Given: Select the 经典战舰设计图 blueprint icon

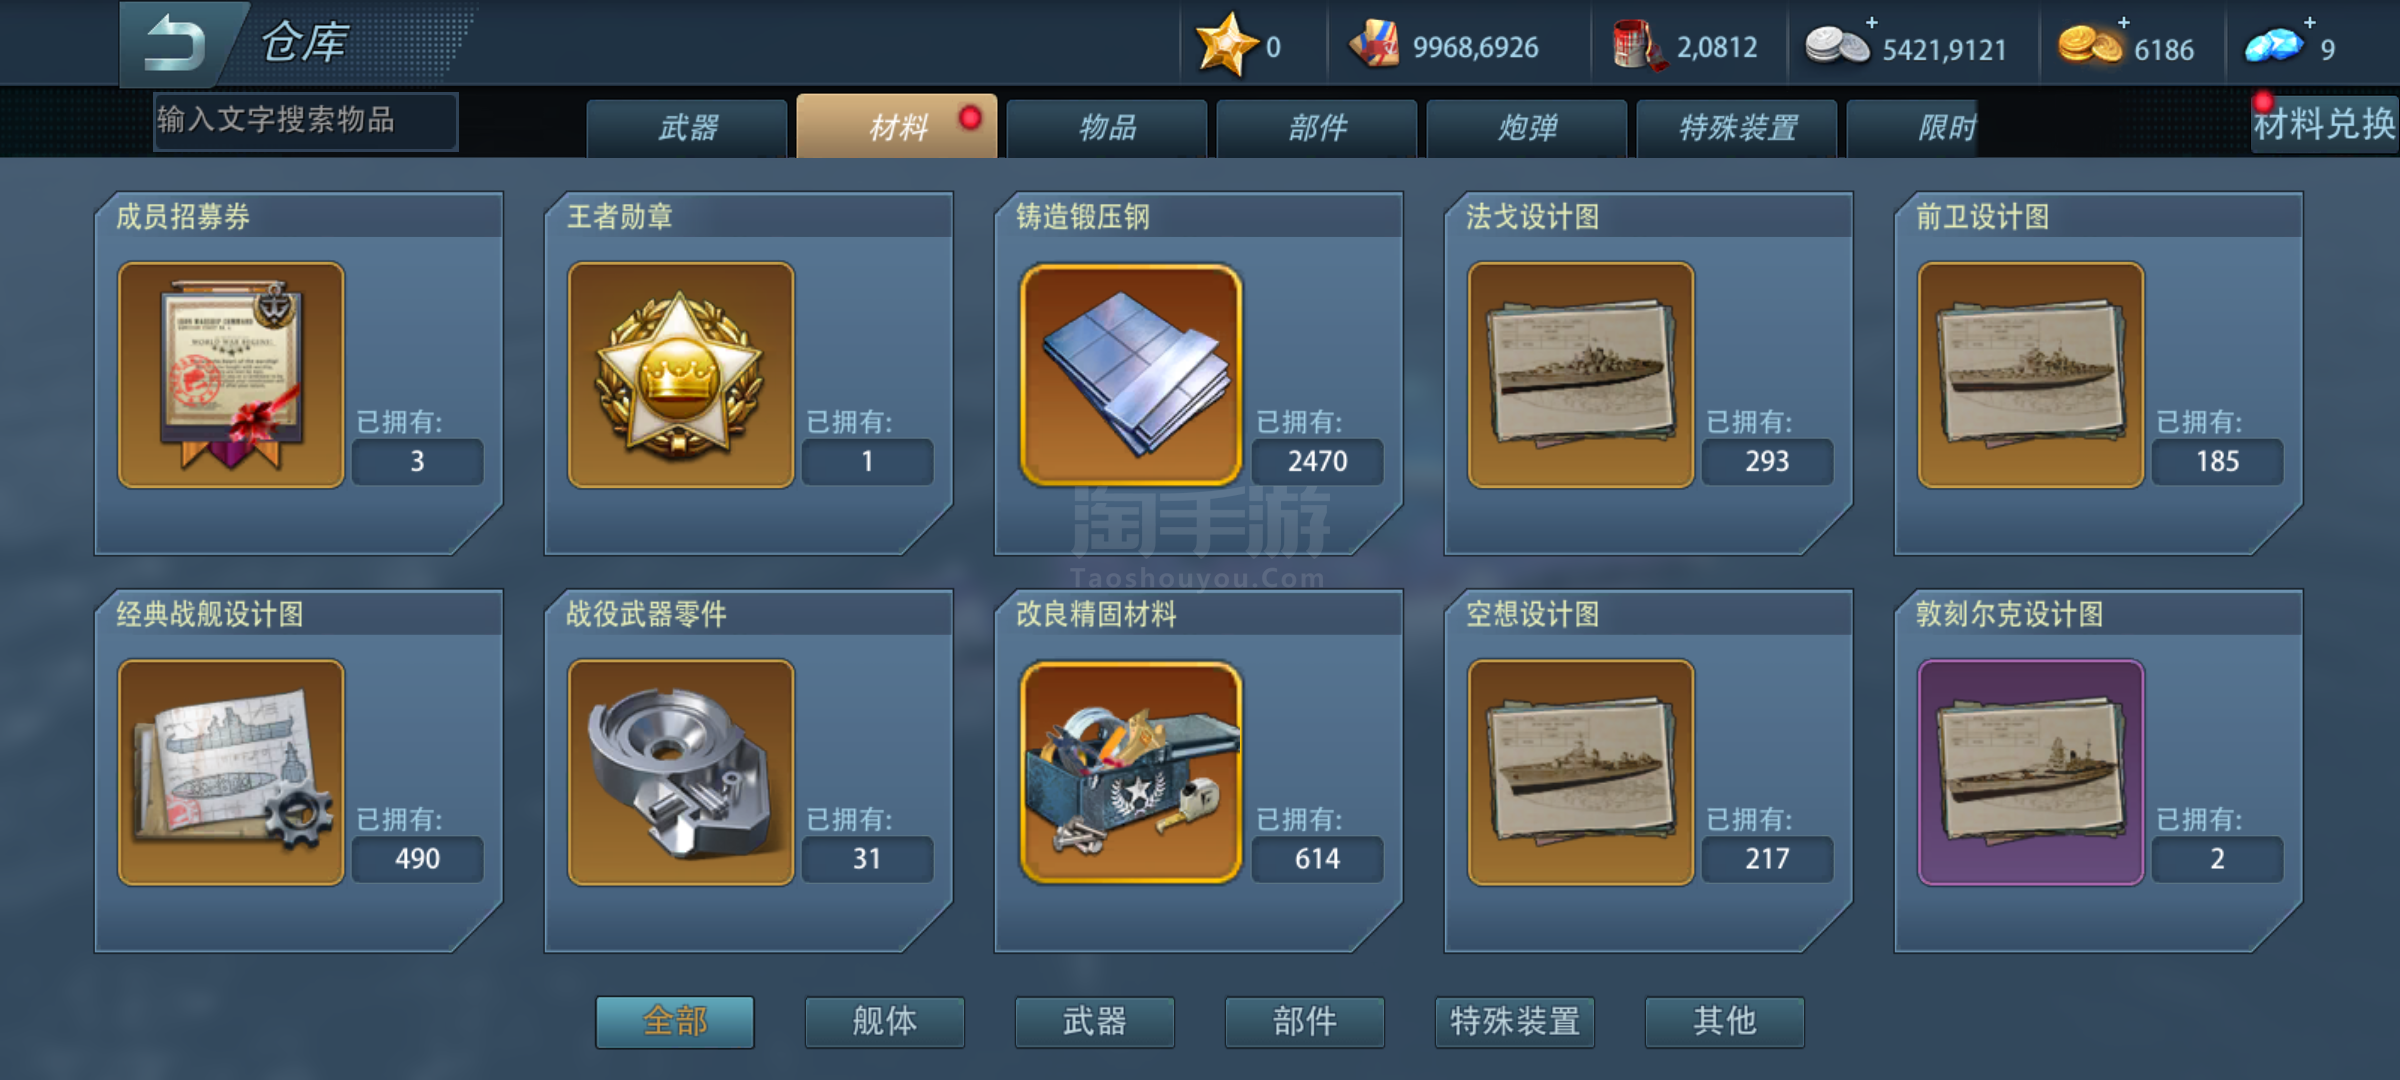Looking at the screenshot, I should (231, 772).
